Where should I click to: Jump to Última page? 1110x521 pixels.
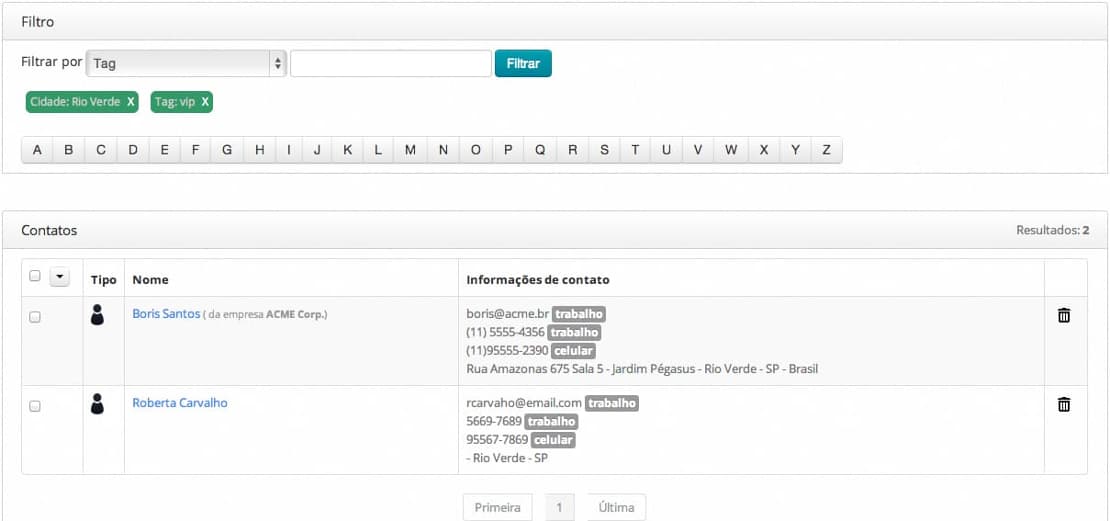pyautogui.click(x=616, y=507)
